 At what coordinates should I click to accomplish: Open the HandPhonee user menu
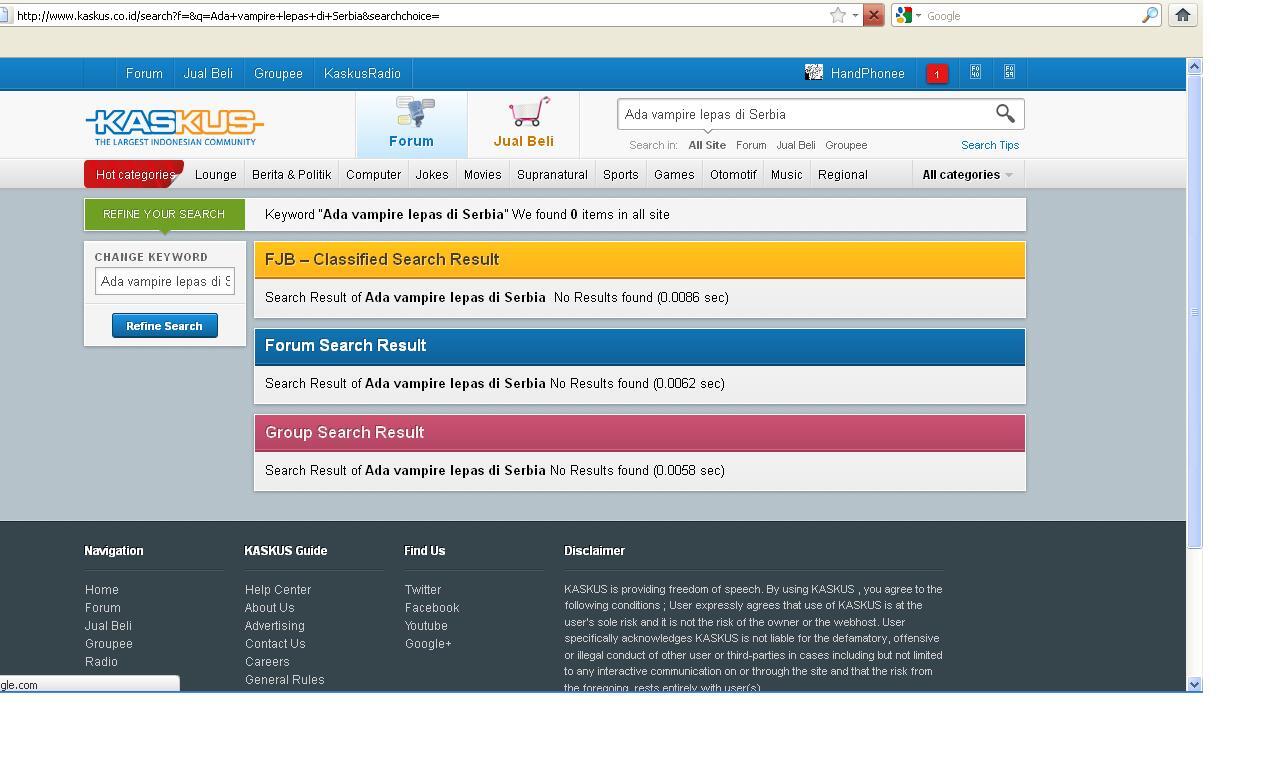(x=867, y=73)
